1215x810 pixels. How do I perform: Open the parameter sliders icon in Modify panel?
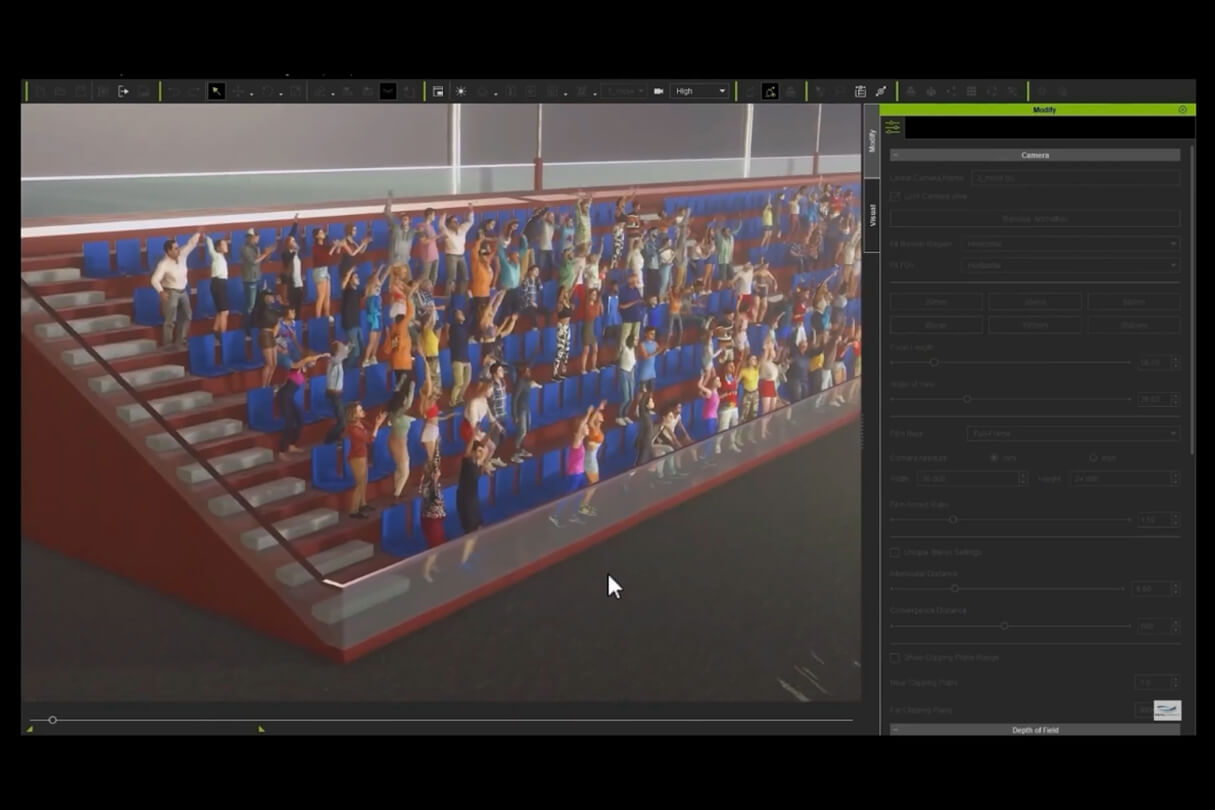pos(892,127)
